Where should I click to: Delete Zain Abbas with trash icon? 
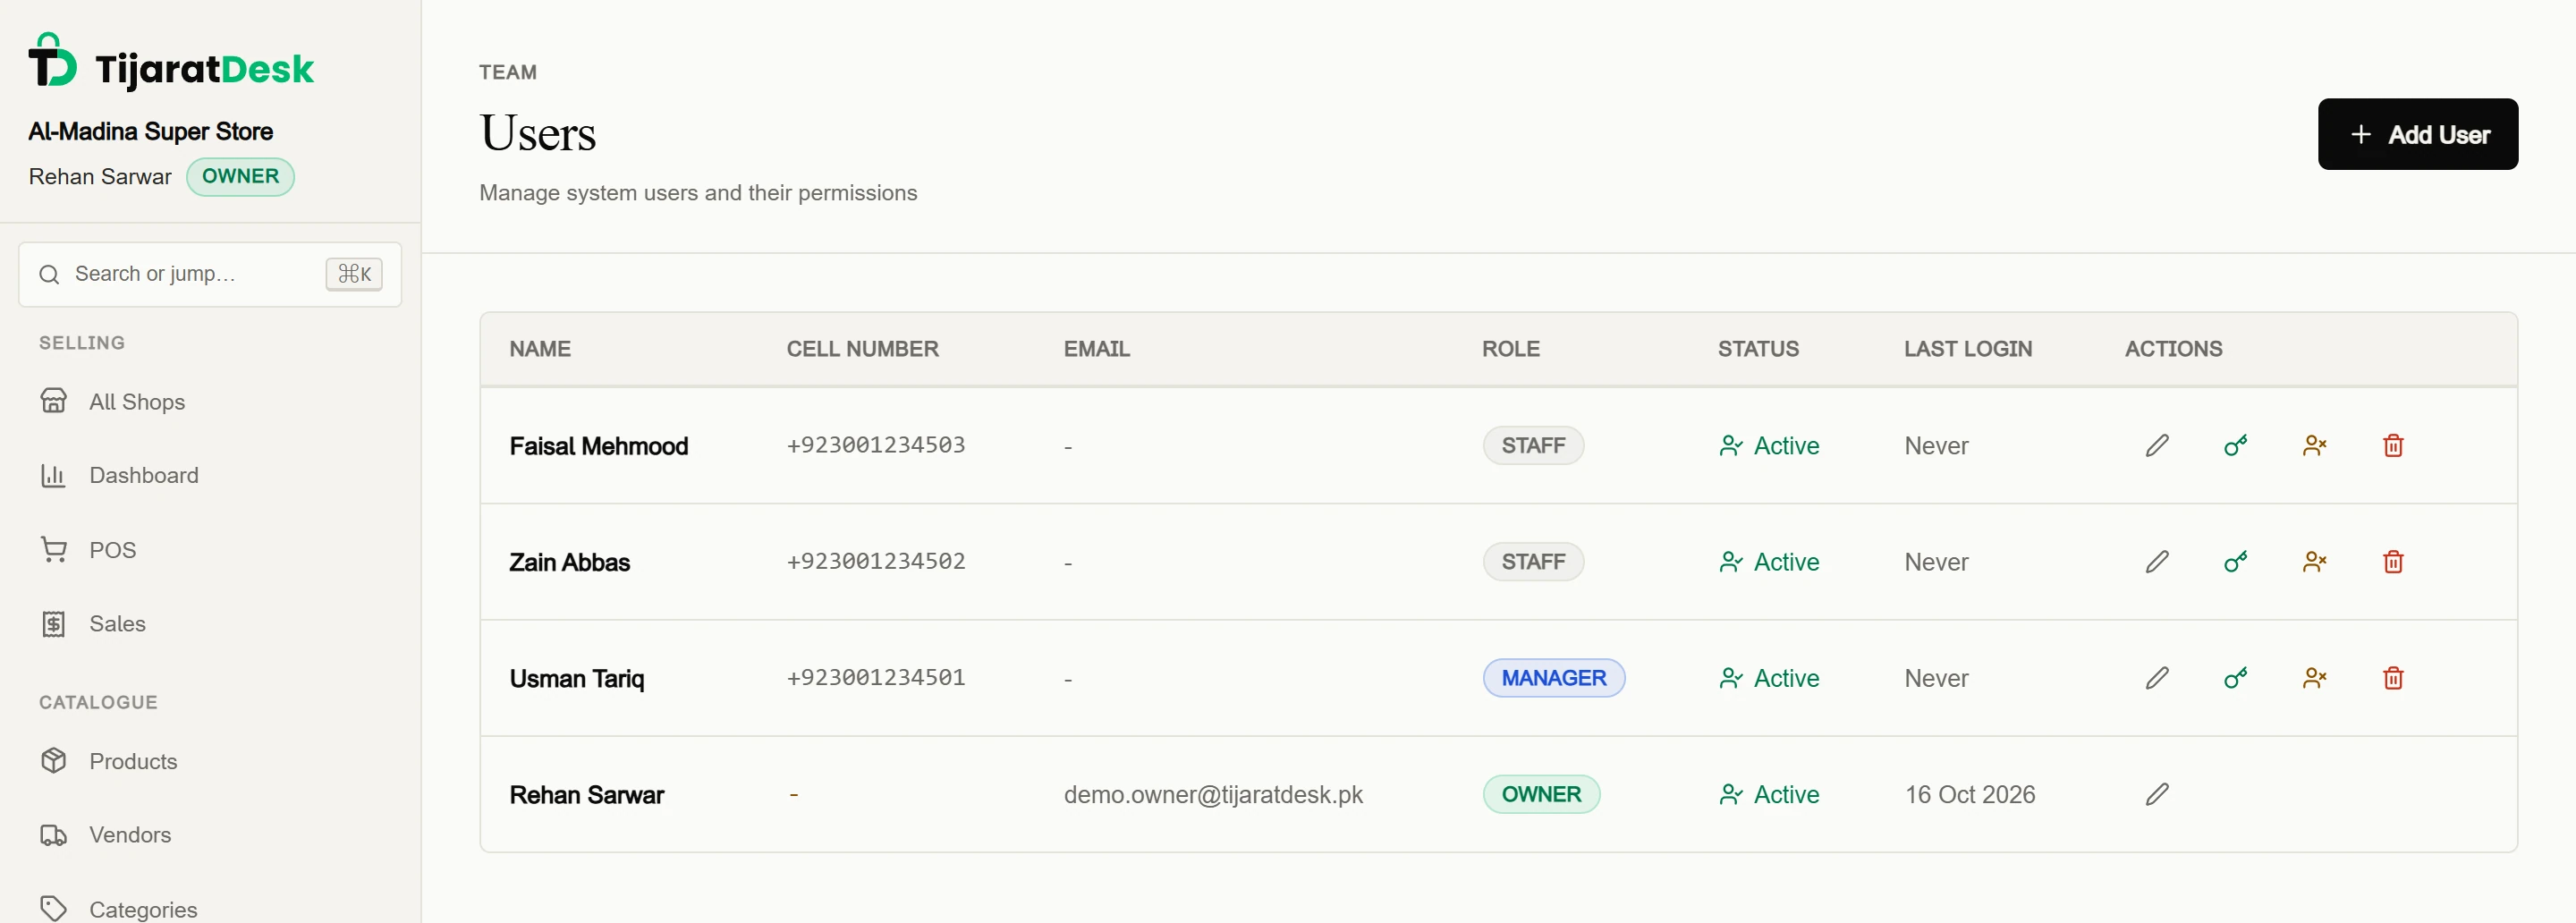pos(2392,561)
